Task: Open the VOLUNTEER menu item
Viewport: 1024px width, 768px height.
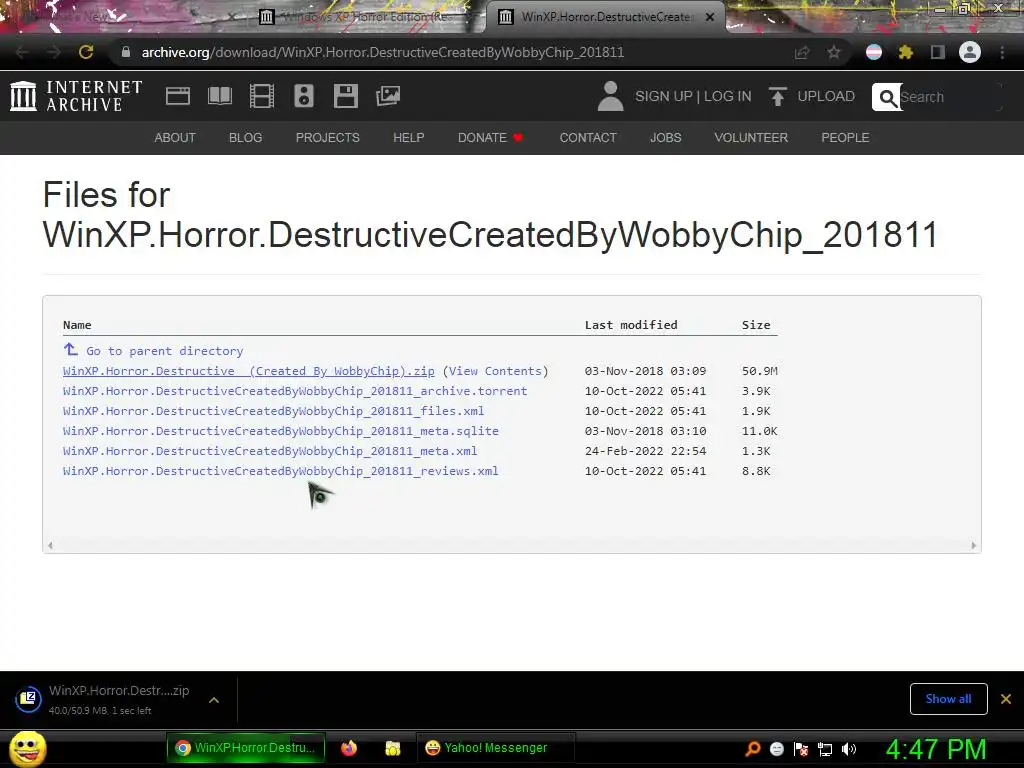Action: point(751,138)
